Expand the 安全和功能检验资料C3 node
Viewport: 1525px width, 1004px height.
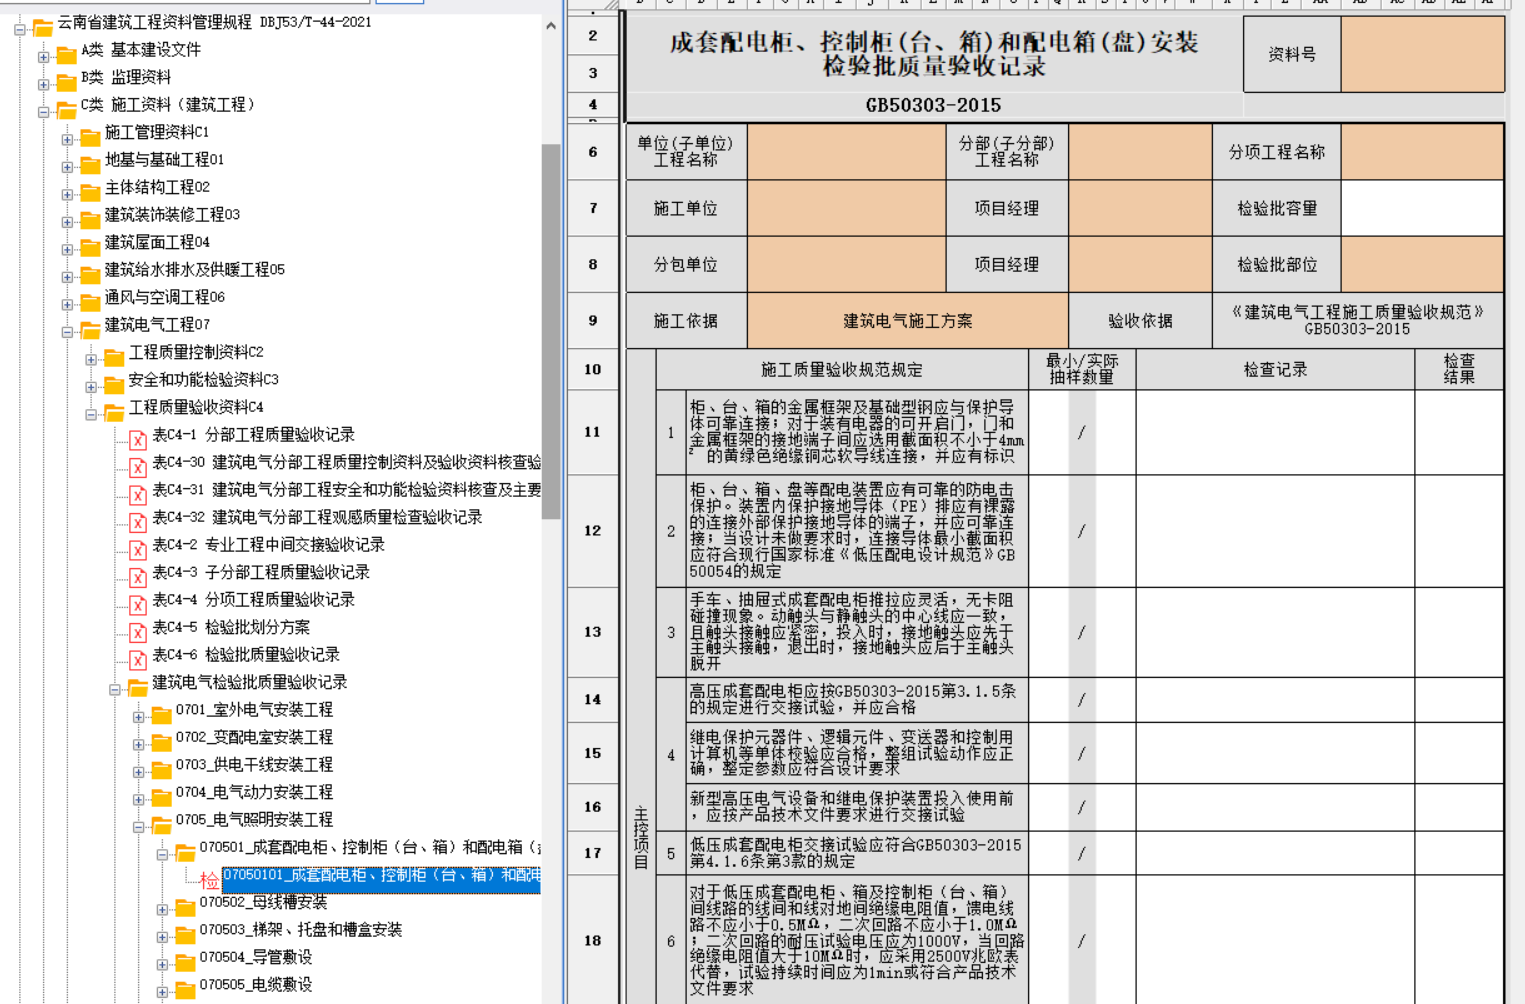pyautogui.click(x=91, y=387)
